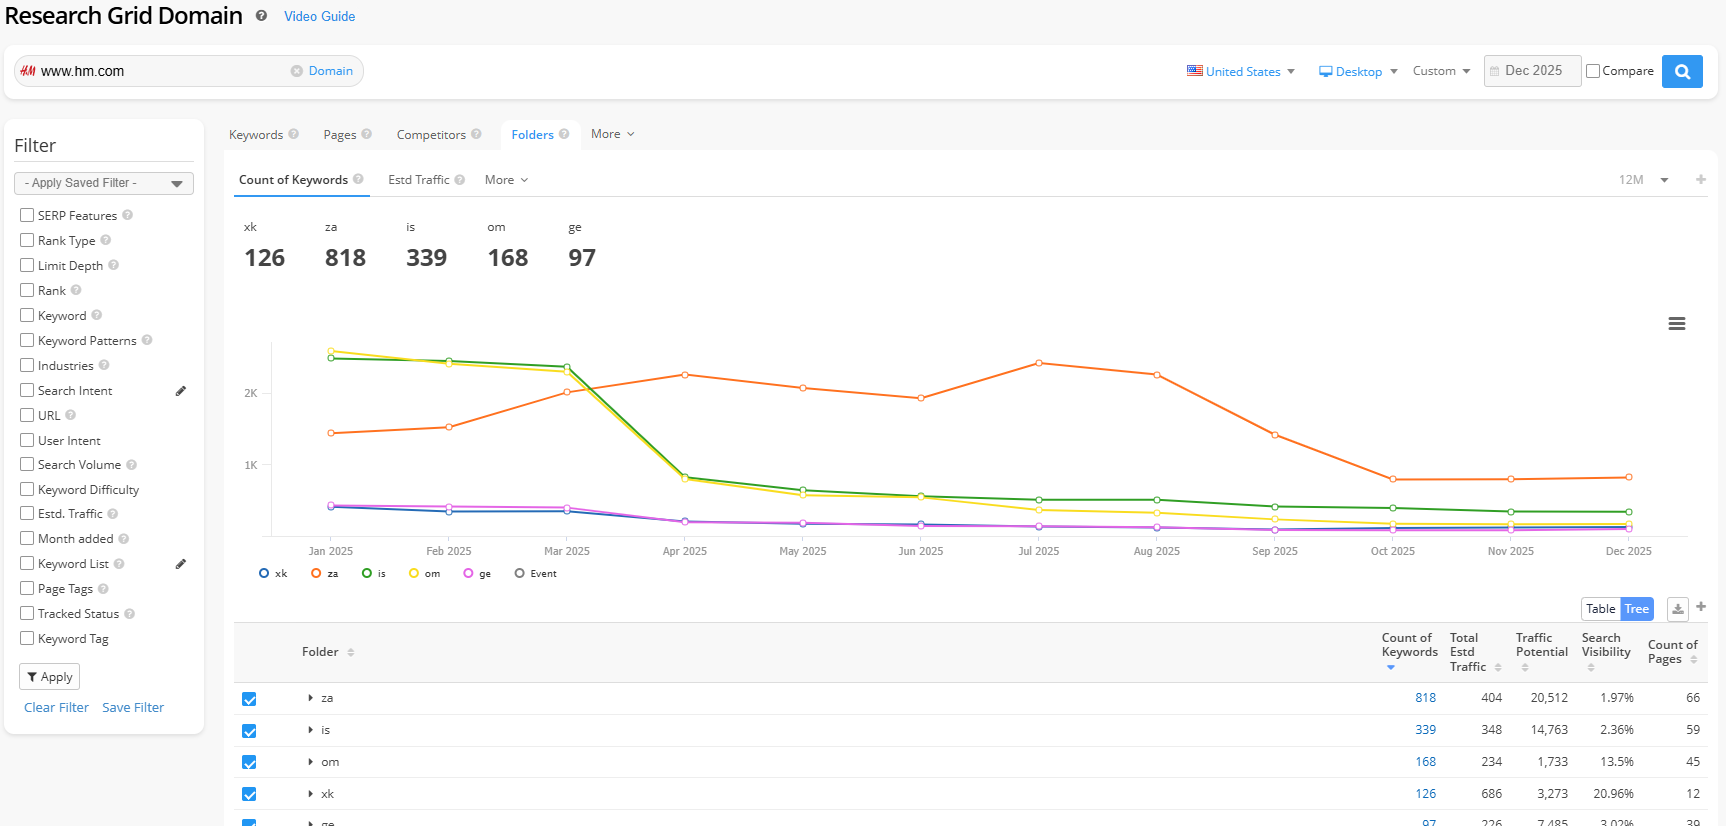Click the help icon next to Research Grid Domain
This screenshot has width=1726, height=826.
pos(261,16)
